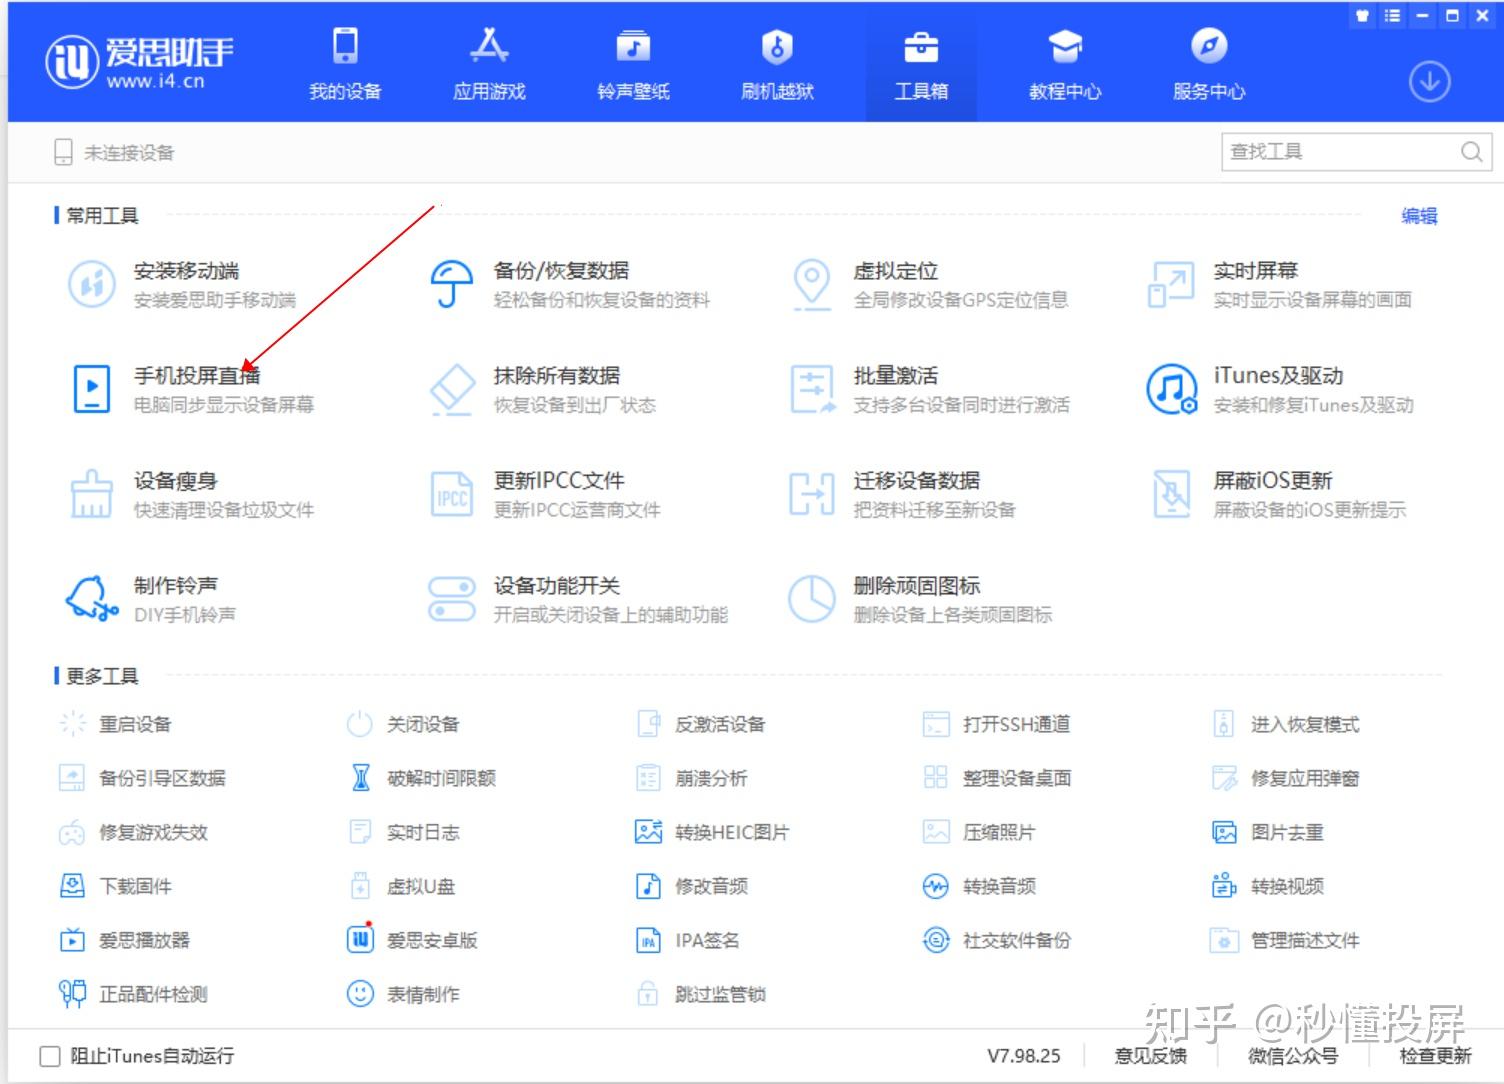Screen dimensions: 1504x1084
Task: Open 爱思安卓版 icon
Action: point(360,939)
